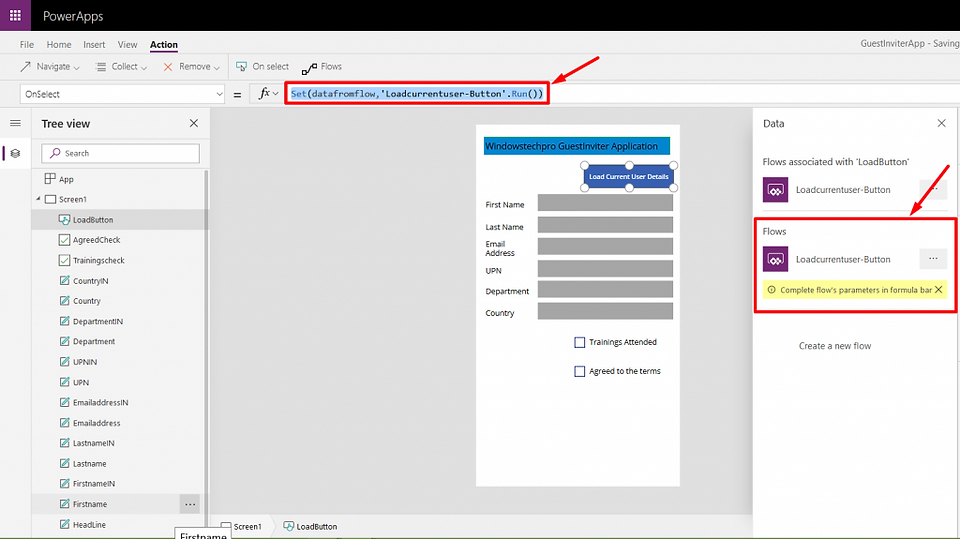Open ellipsis for Loadcurrentuser-Button under Flows
The height and width of the screenshot is (539, 960).
[x=933, y=258]
